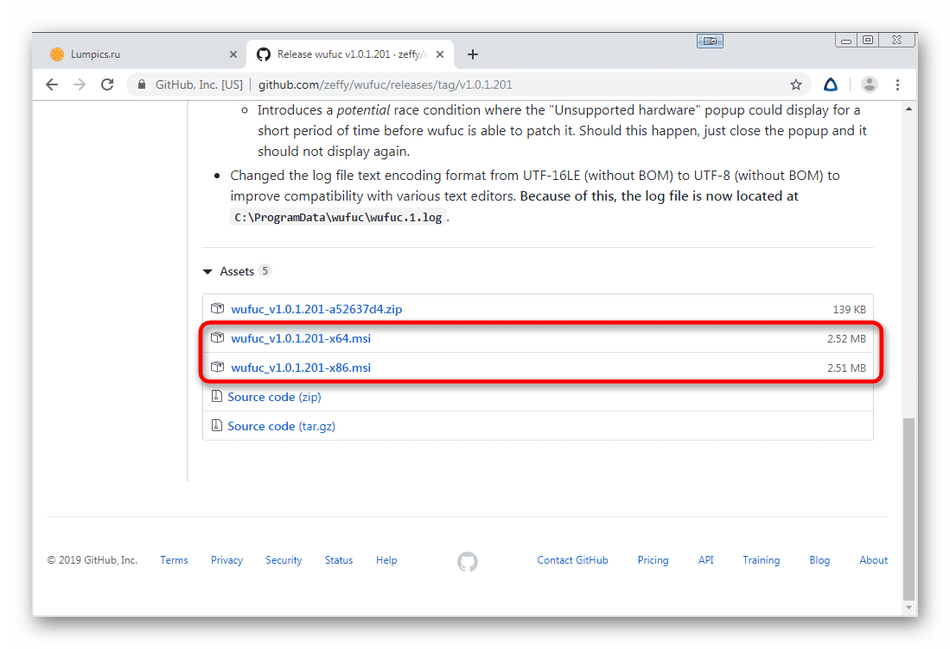Download wufuc_v1.0.1.201-x86.msi installer

[x=300, y=368]
